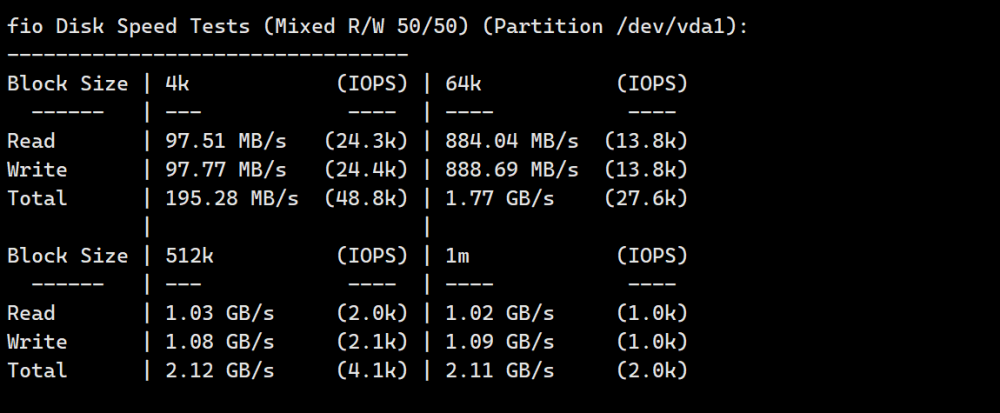The image size is (1000, 413).
Task: Click the 512k block size header
Action: (x=189, y=256)
